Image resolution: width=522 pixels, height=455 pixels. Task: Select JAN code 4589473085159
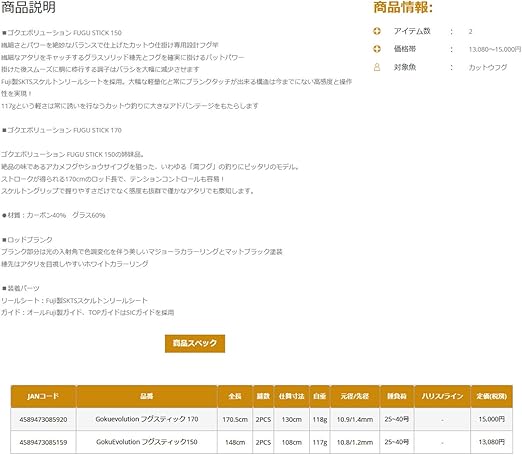pyautogui.click(x=43, y=442)
